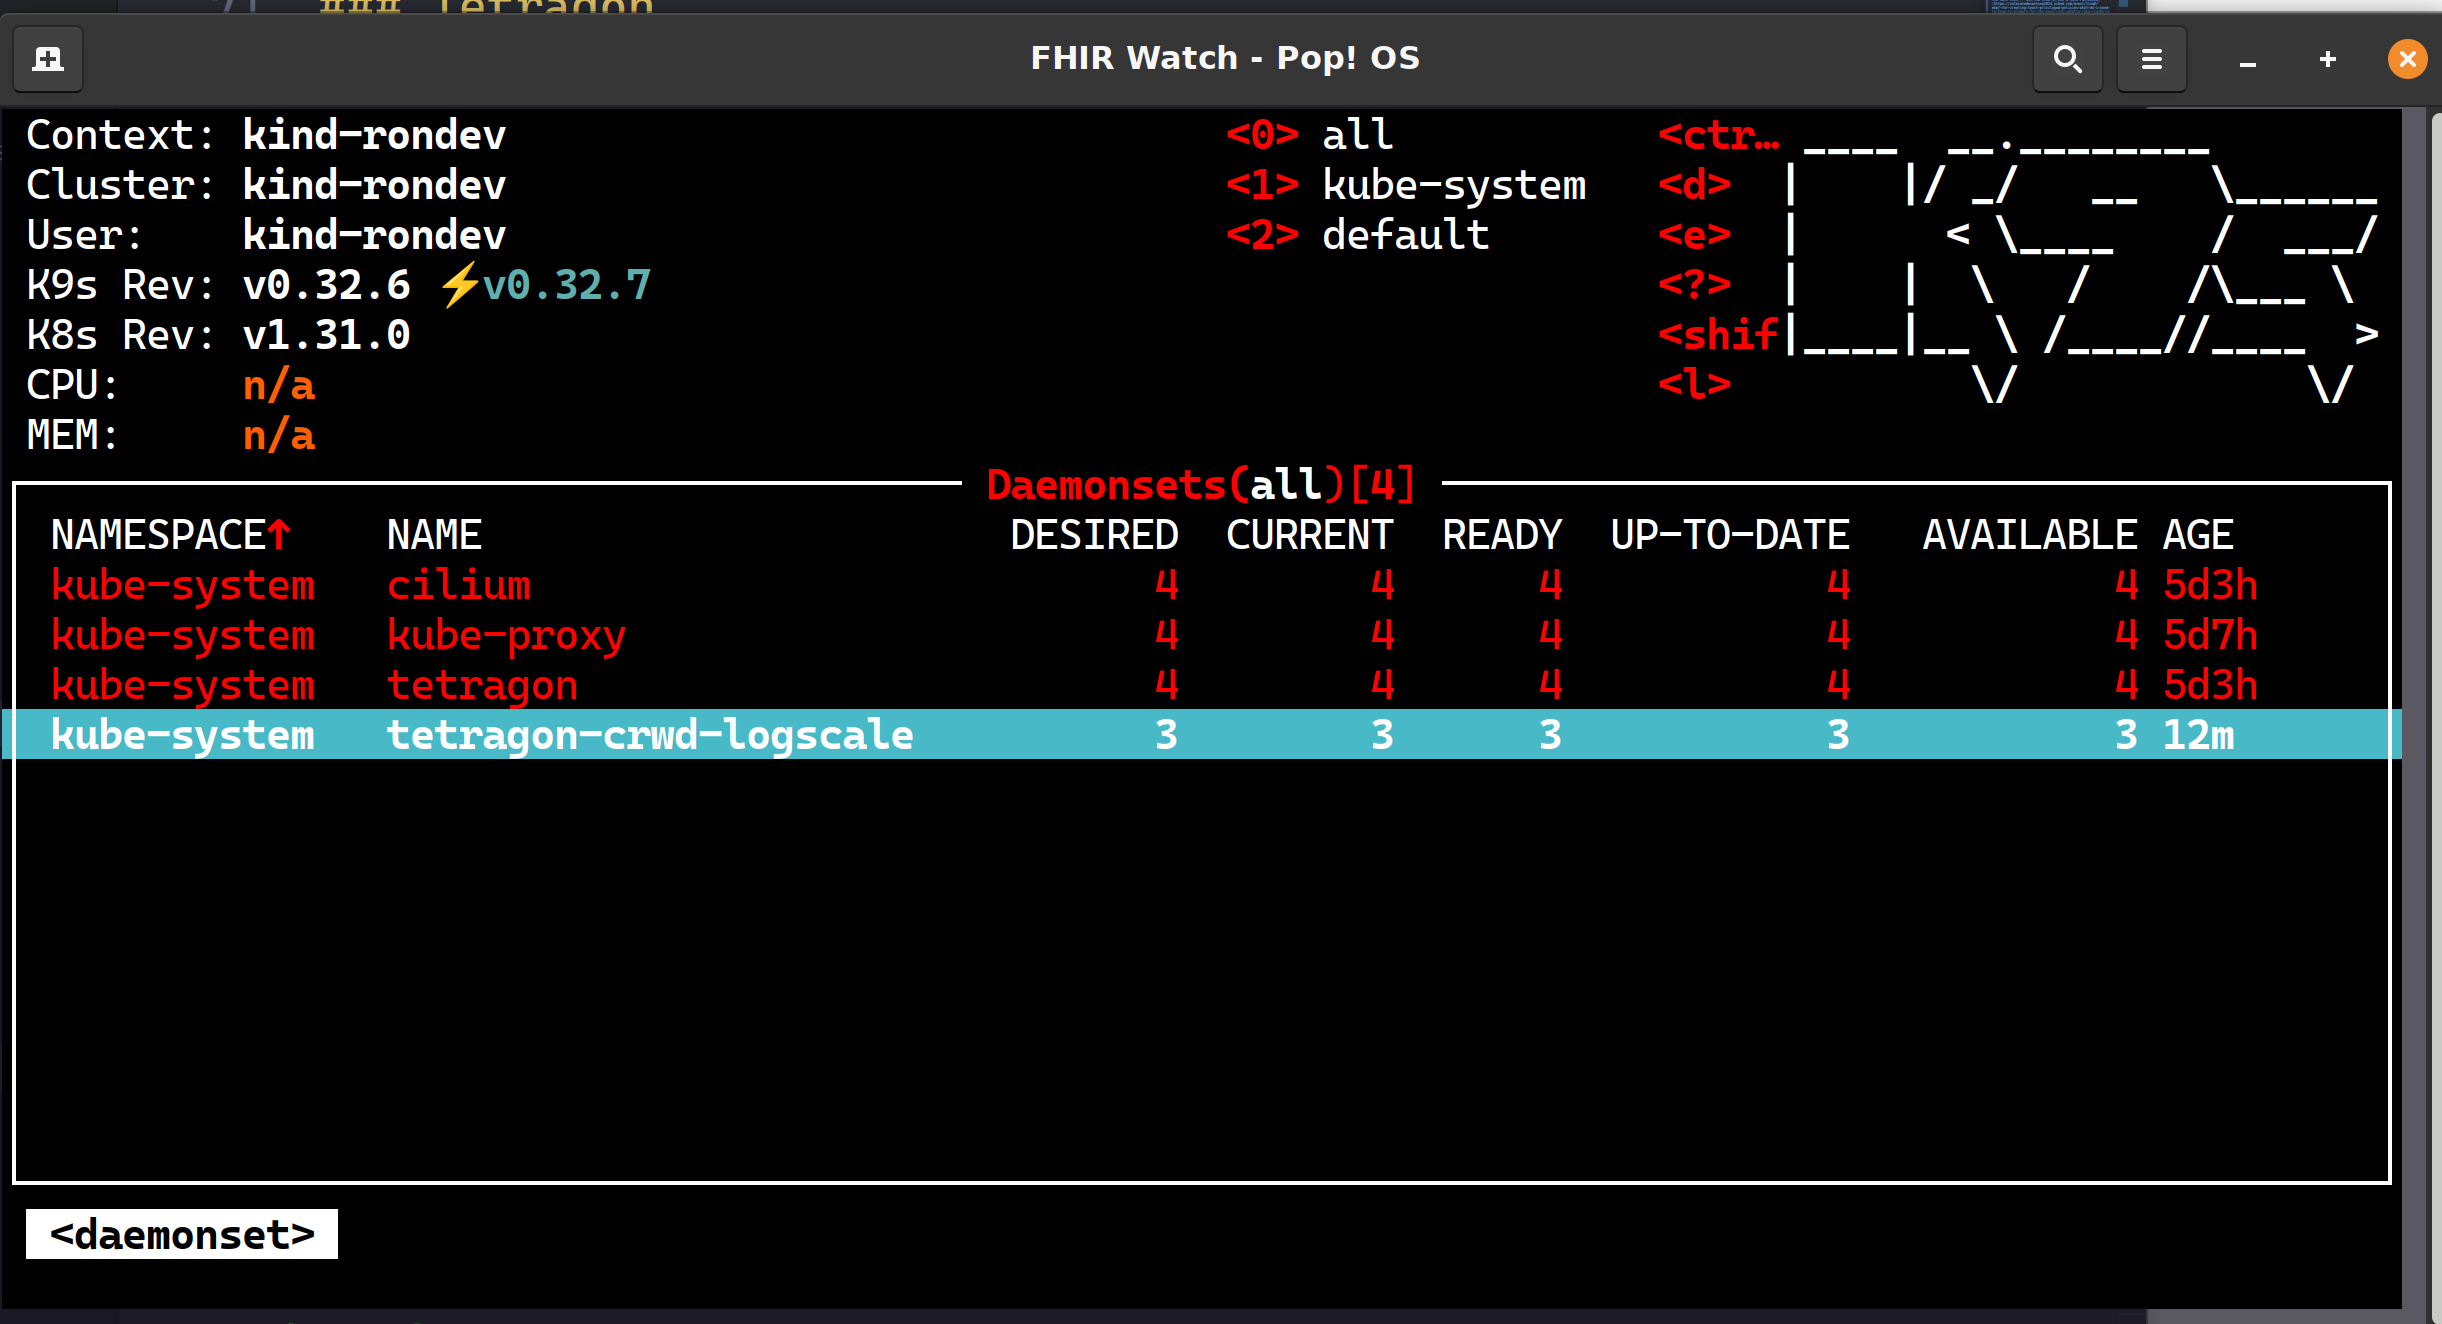
Task: Select the kube-proxy daemonset row
Action: 506,635
